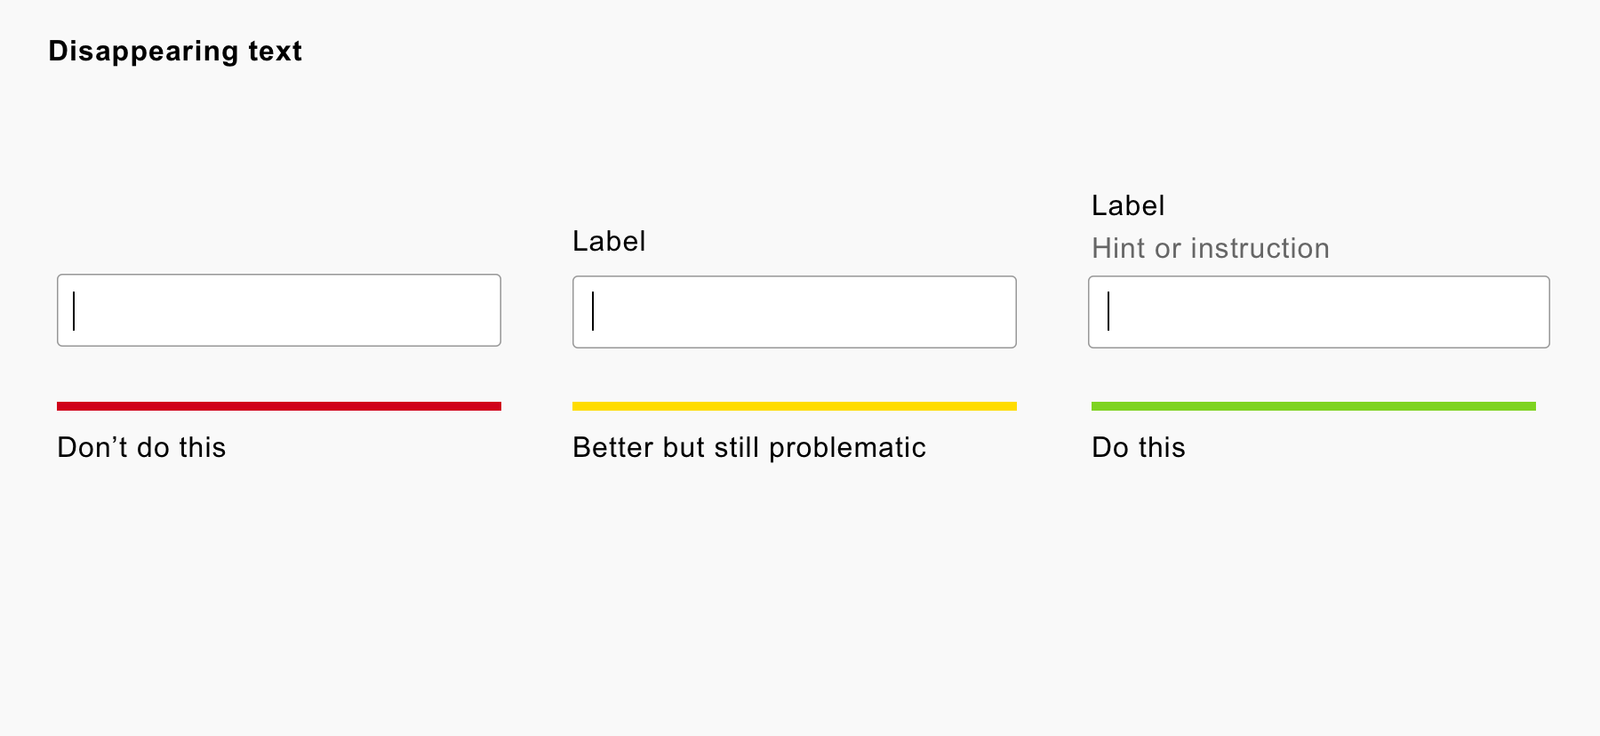
Task: Click the "Disappearing text" heading
Action: 175,51
